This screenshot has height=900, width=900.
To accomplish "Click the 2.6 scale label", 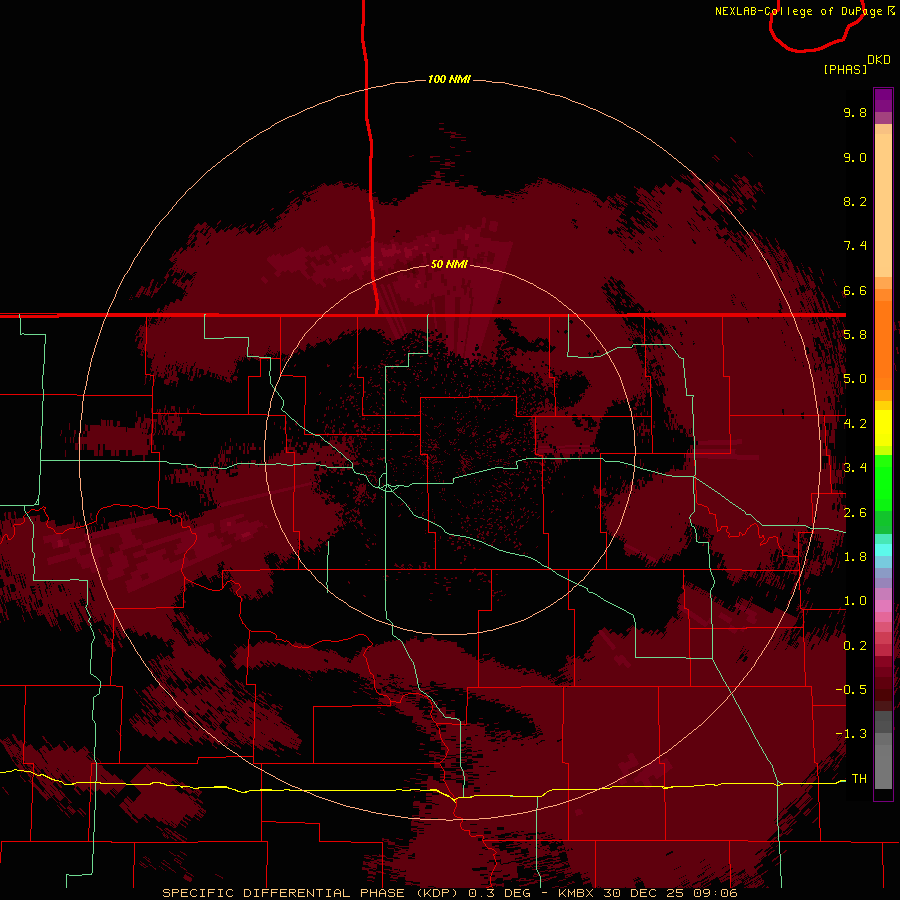I will pyautogui.click(x=855, y=512).
